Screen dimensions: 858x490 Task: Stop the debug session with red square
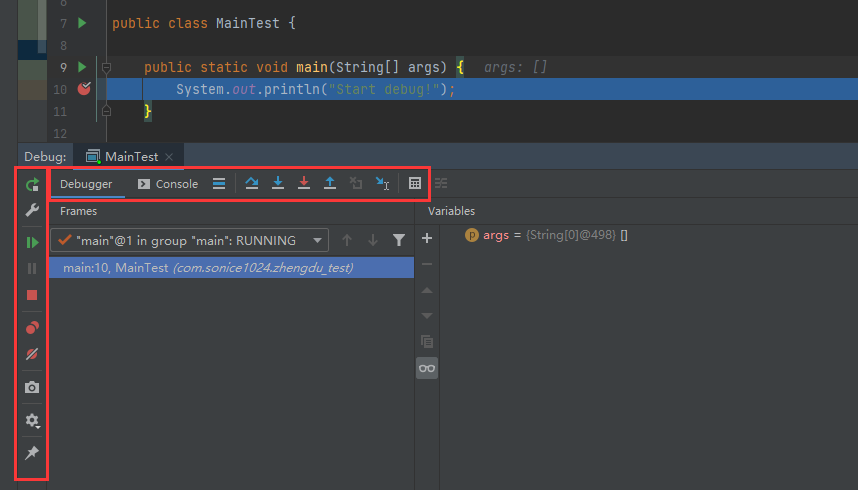32,295
